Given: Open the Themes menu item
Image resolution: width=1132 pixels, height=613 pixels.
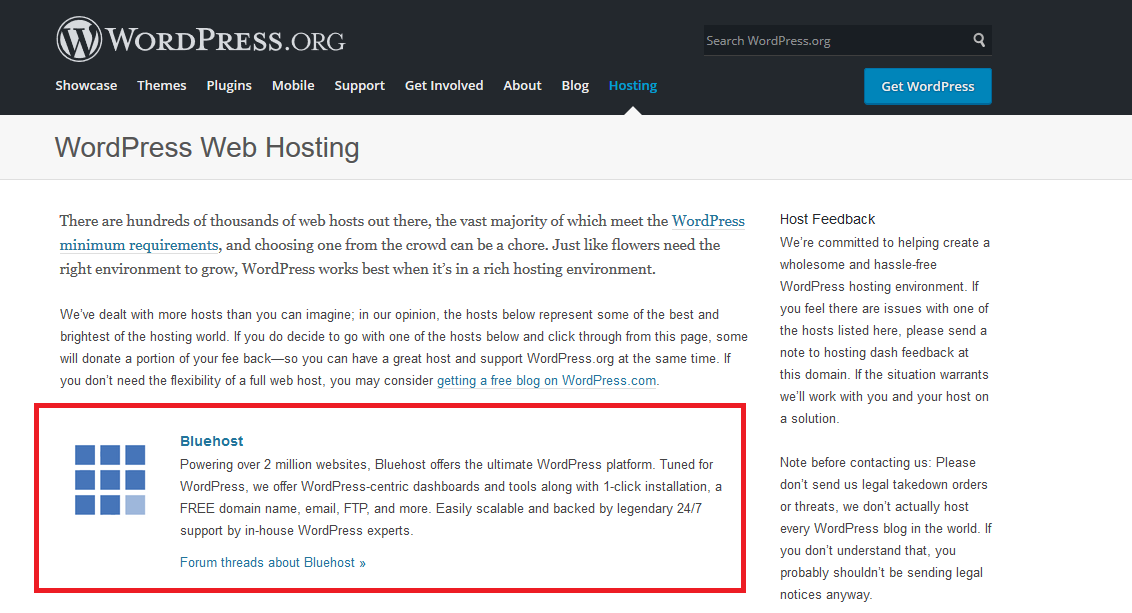Looking at the screenshot, I should (162, 85).
